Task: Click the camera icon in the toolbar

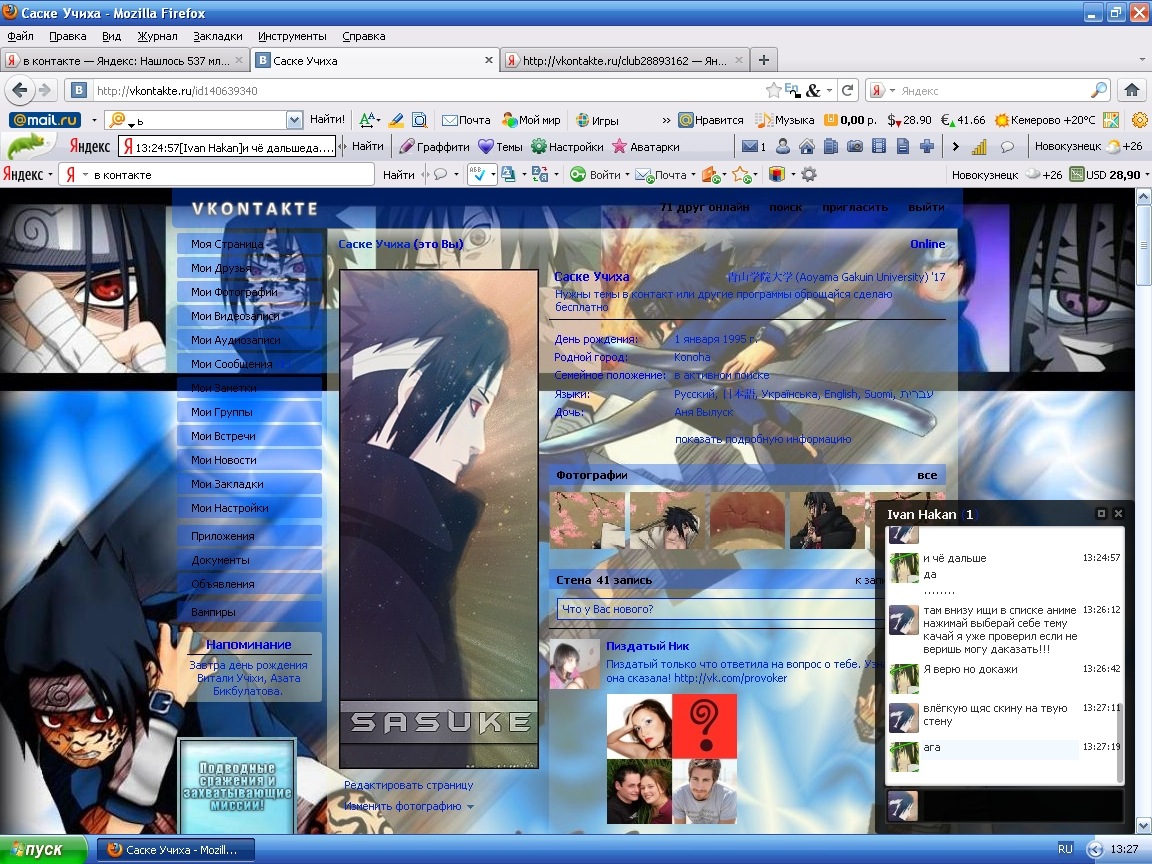Action: tap(855, 146)
